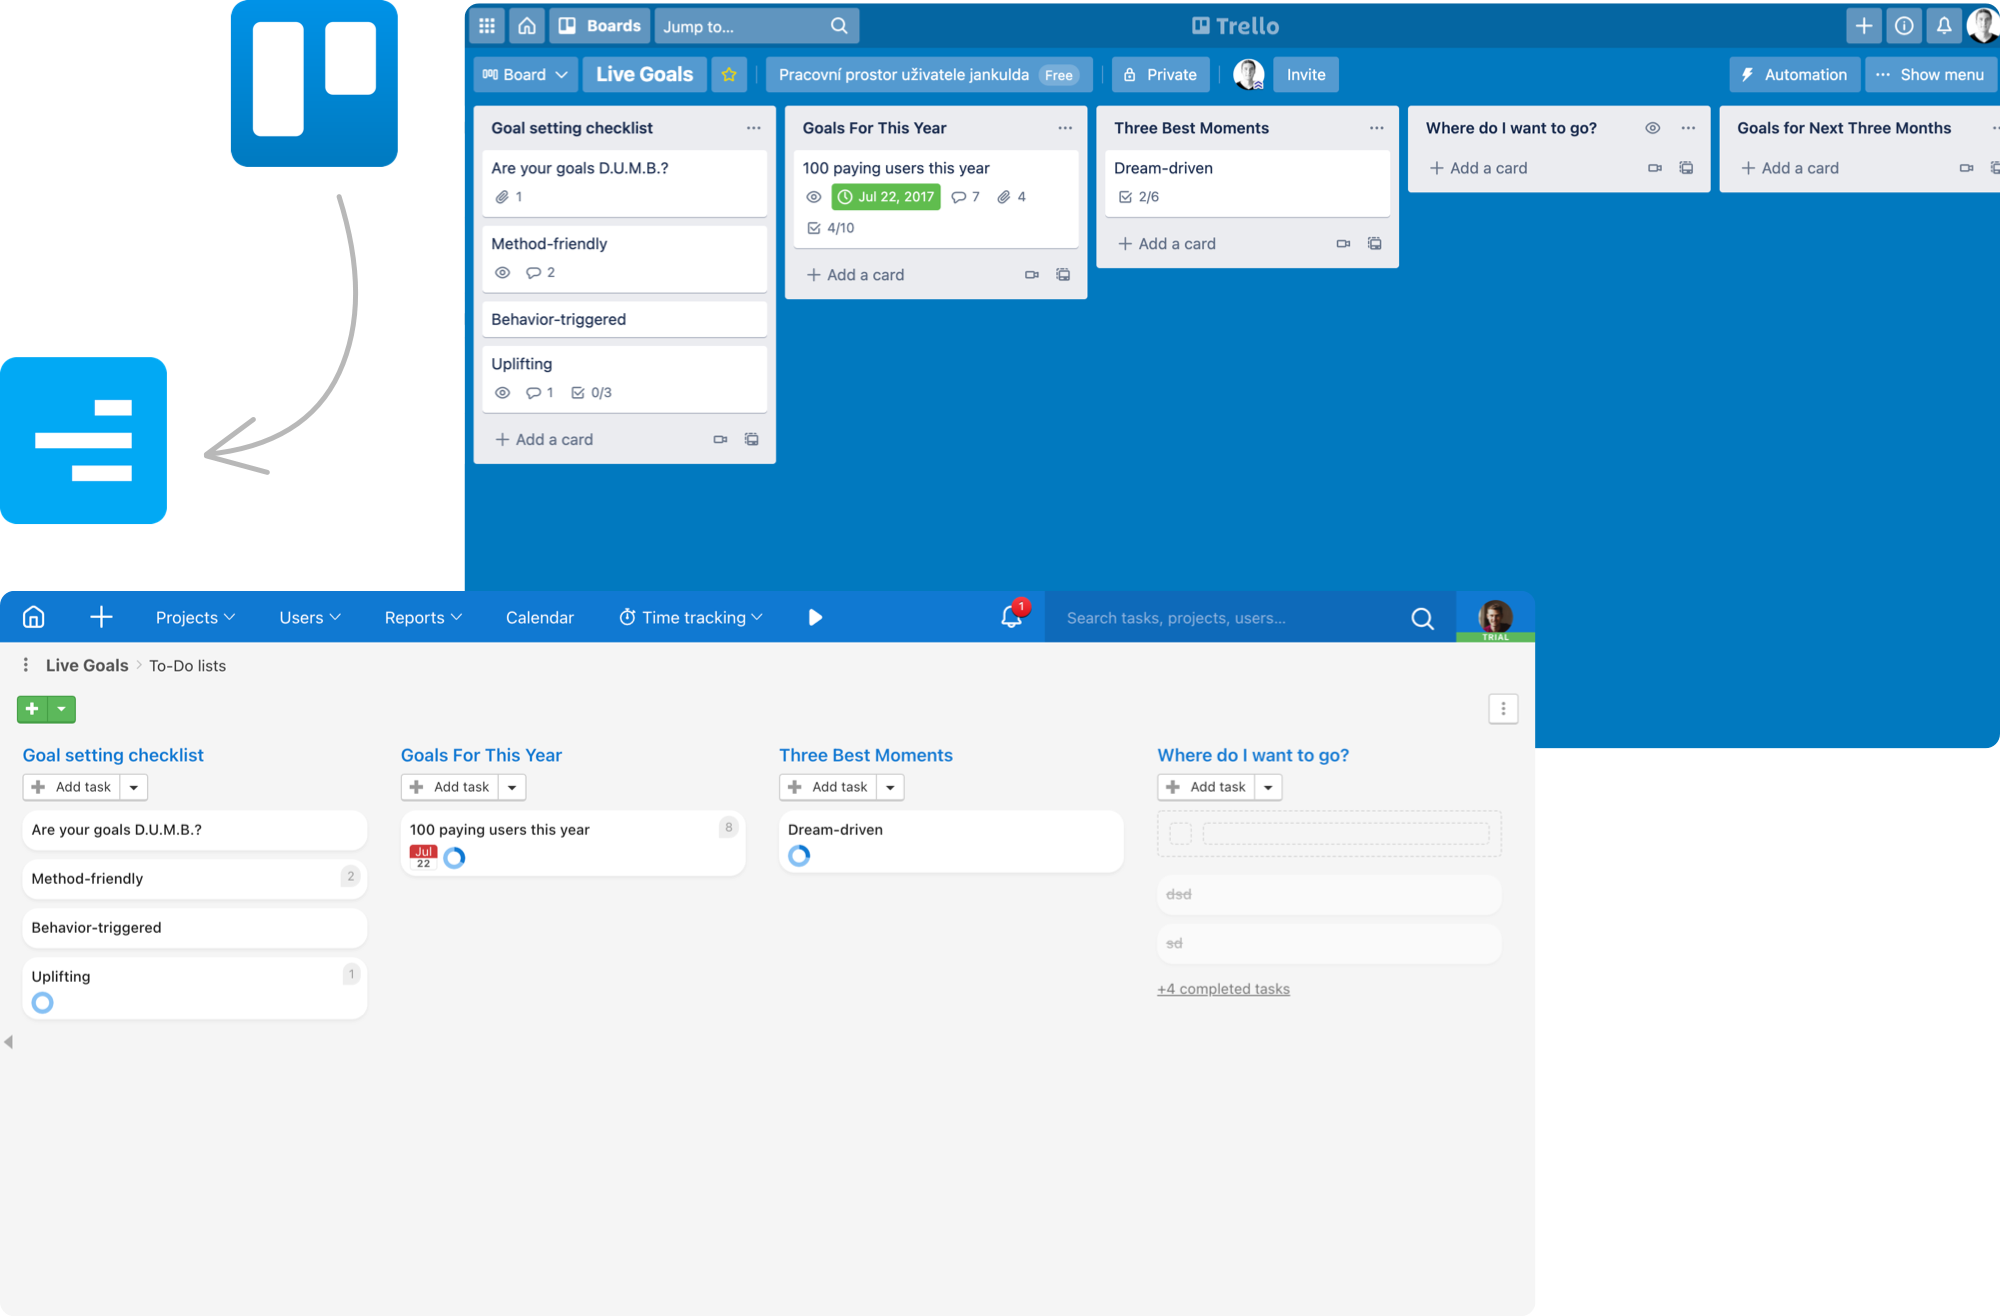Open +4 completed tasks link
2000x1316 pixels.
(1223, 989)
